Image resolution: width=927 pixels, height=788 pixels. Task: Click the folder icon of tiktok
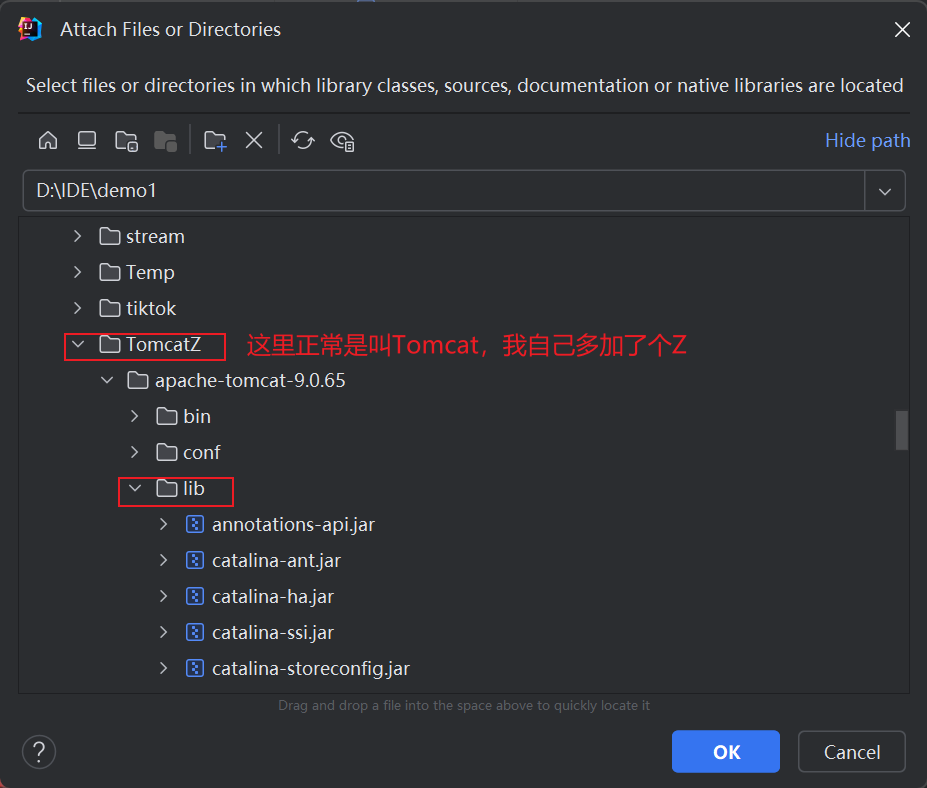[109, 308]
